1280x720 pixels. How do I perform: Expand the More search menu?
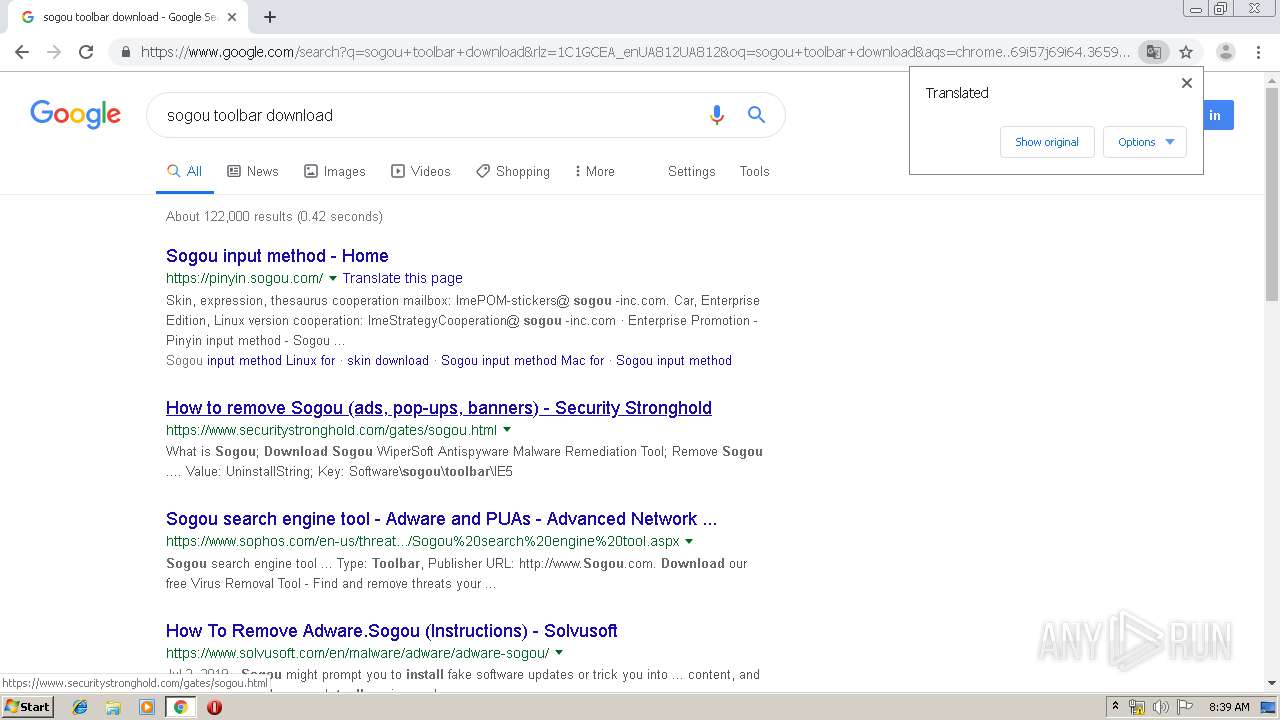(595, 172)
